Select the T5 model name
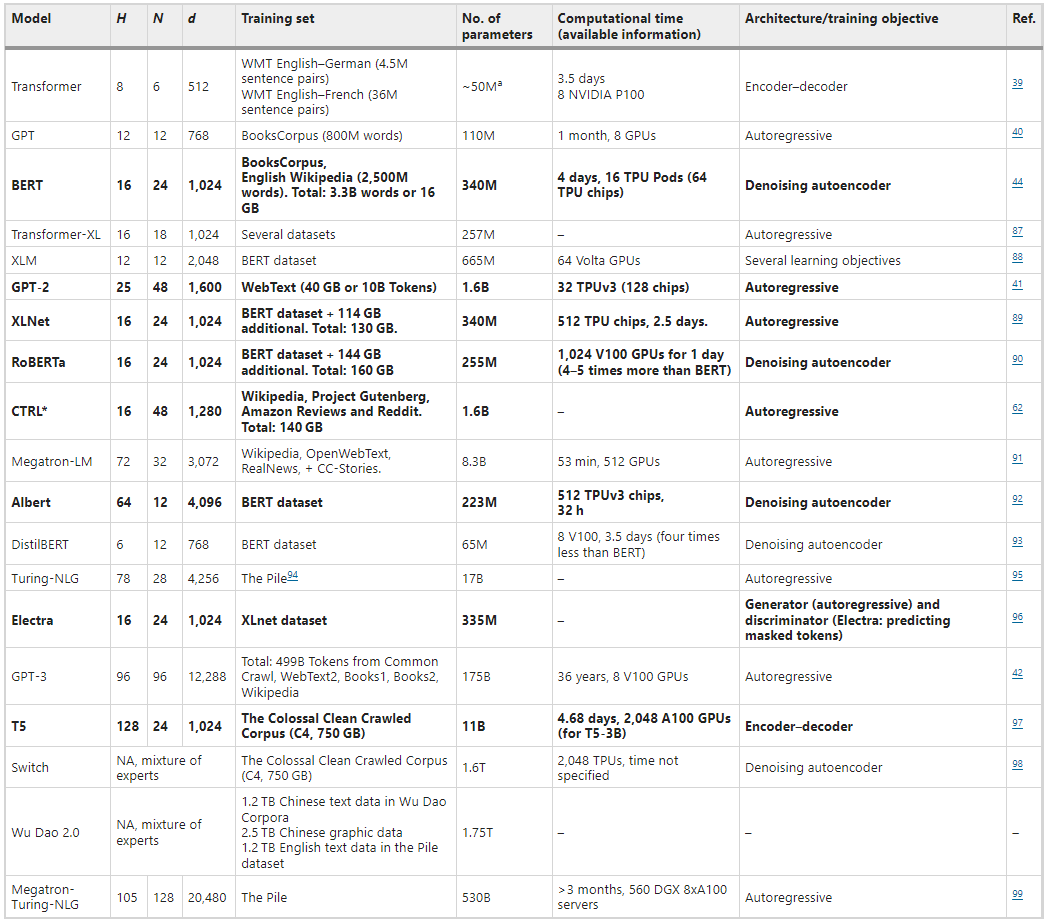 (19, 726)
